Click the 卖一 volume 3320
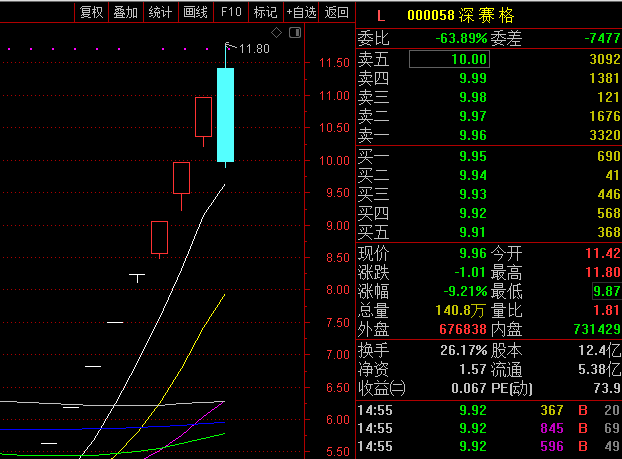 pyautogui.click(x=605, y=135)
